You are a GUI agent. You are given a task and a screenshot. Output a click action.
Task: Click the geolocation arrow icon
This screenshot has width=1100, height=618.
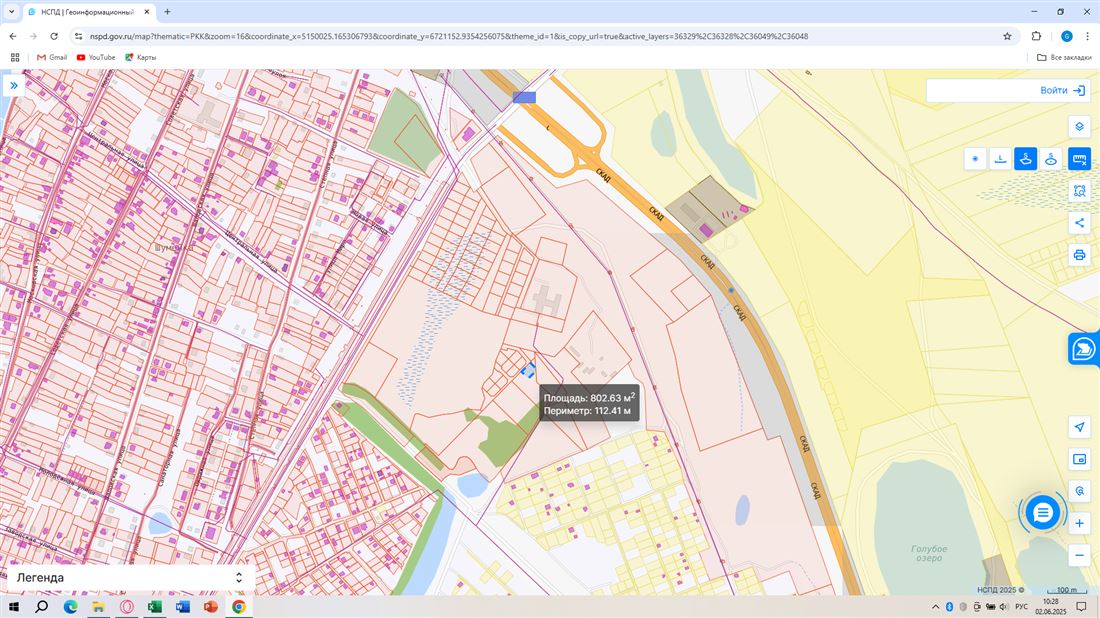tap(1079, 427)
